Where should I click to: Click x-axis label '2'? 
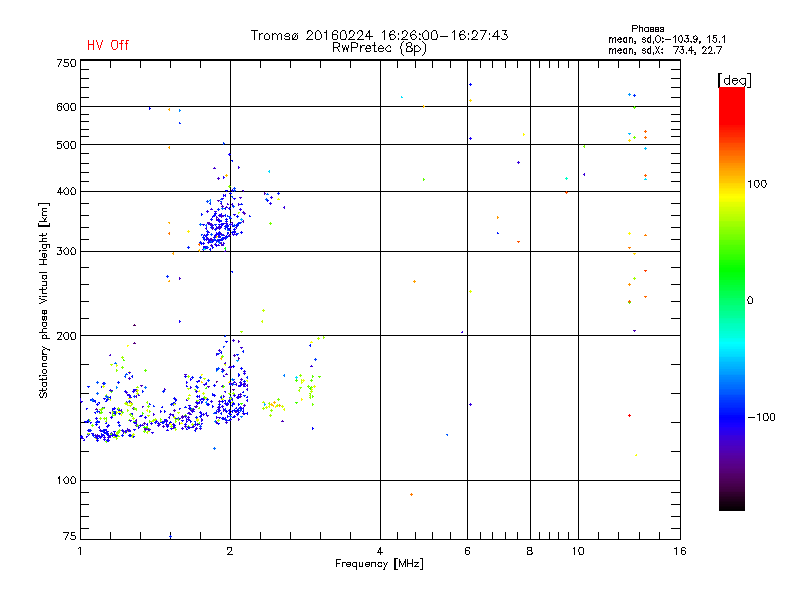(230, 551)
